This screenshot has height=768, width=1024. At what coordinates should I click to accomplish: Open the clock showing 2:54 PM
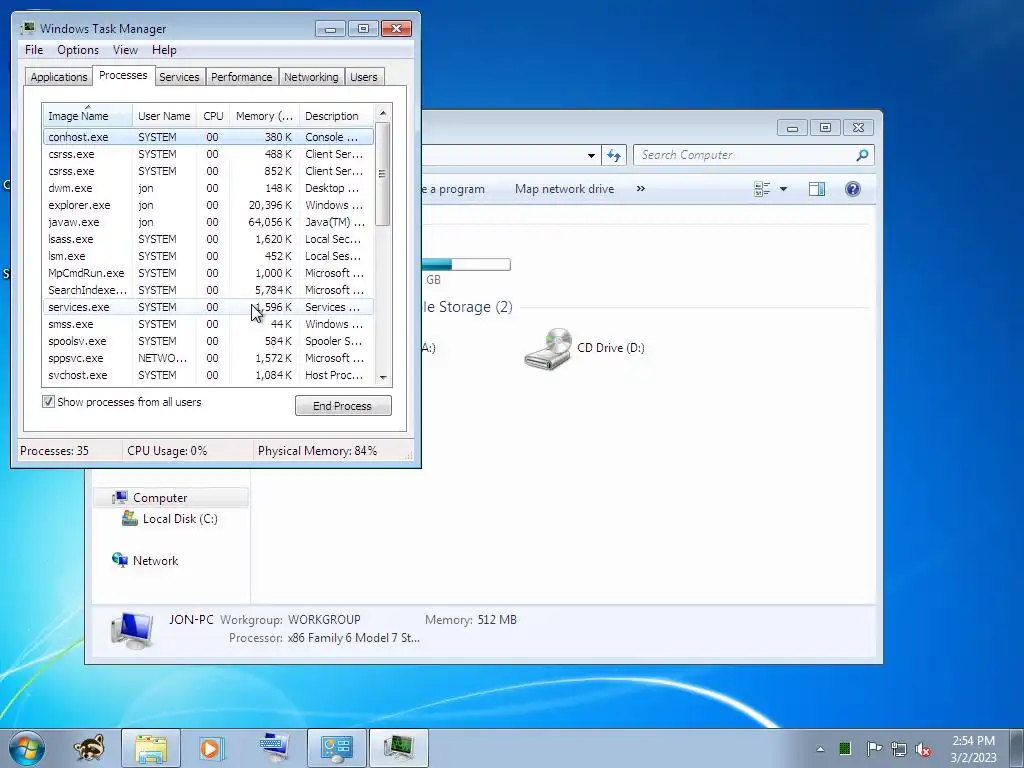[x=973, y=749]
